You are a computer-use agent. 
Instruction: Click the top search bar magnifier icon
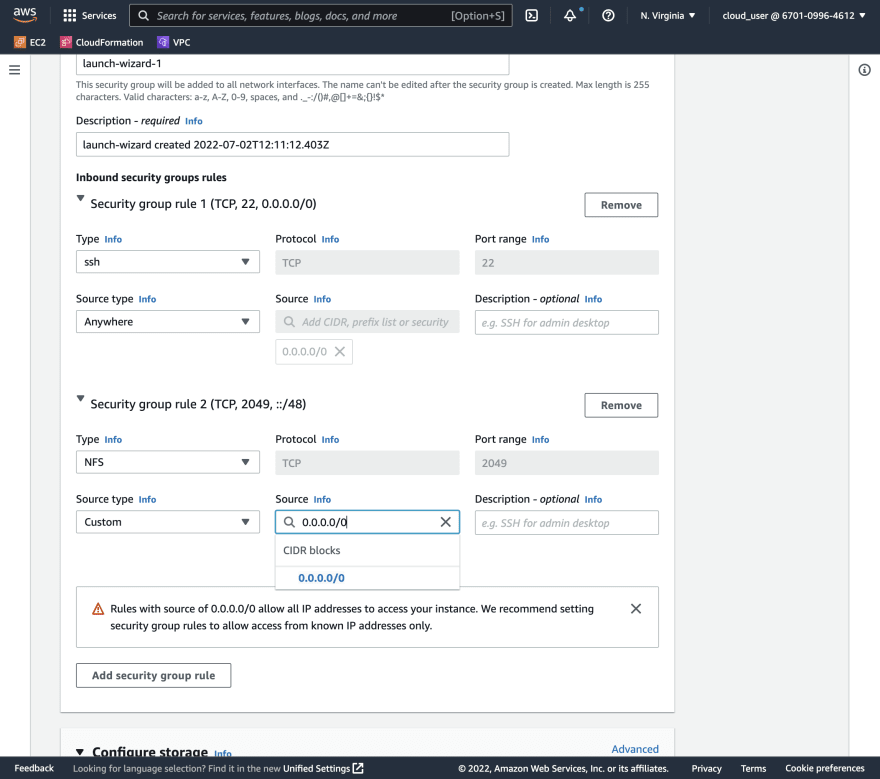[144, 16]
